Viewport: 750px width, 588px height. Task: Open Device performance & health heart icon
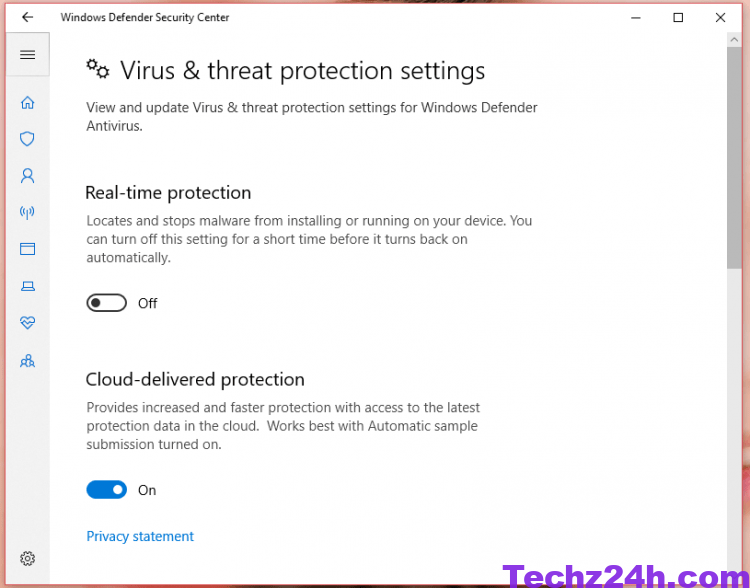[x=27, y=322]
